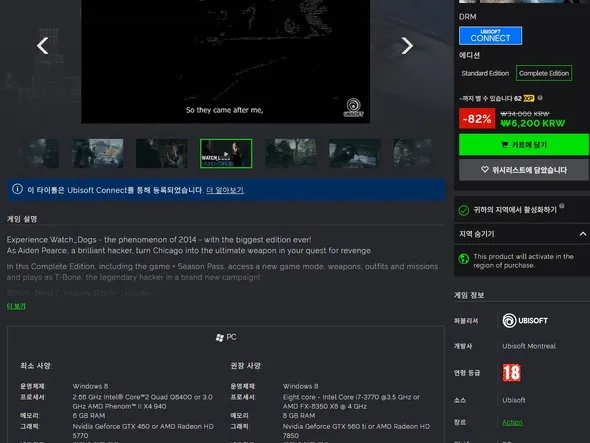Click Ubisoft Montreal developer name
The height and width of the screenshot is (443, 590).
(x=529, y=346)
